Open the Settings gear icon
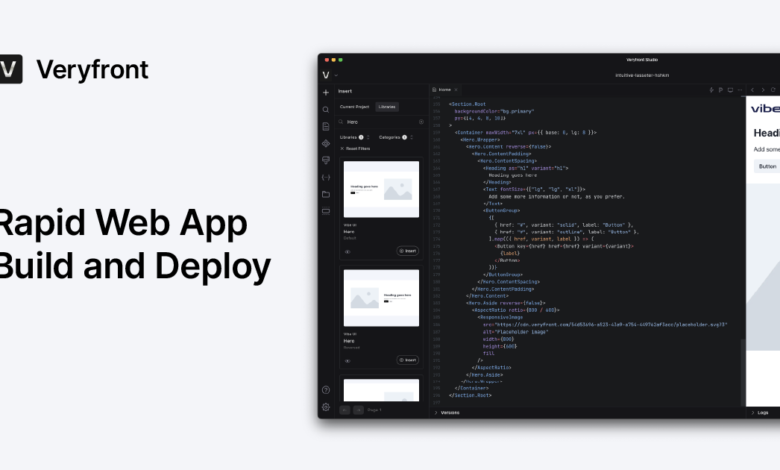The height and width of the screenshot is (470, 780). (326, 407)
